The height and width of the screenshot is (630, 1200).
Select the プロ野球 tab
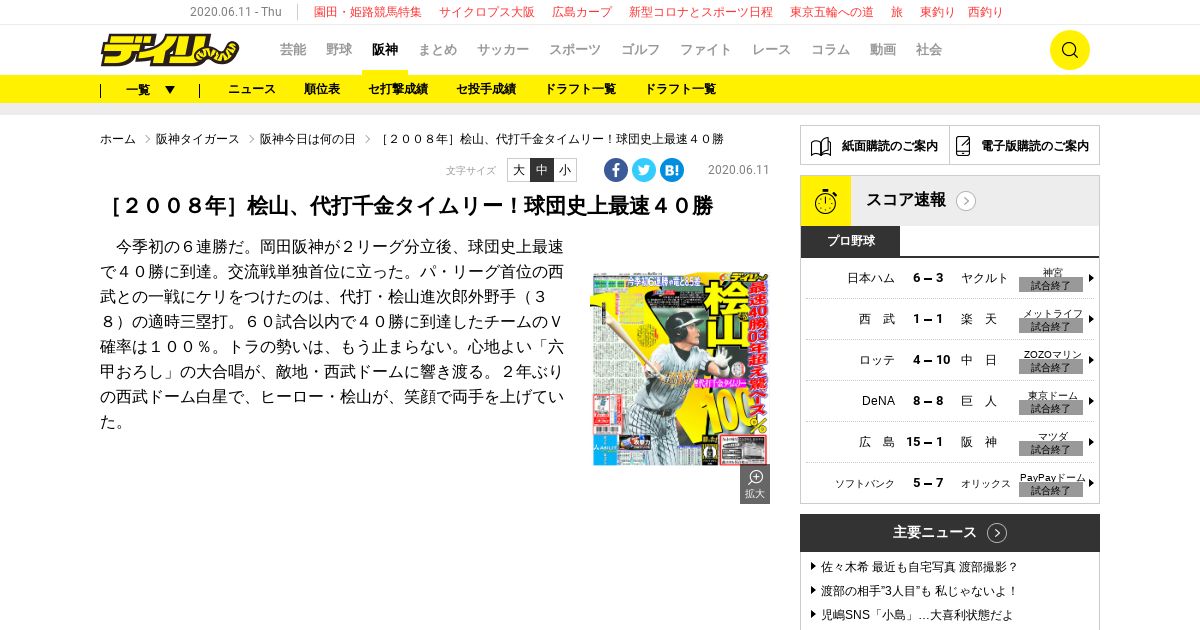[x=851, y=241]
